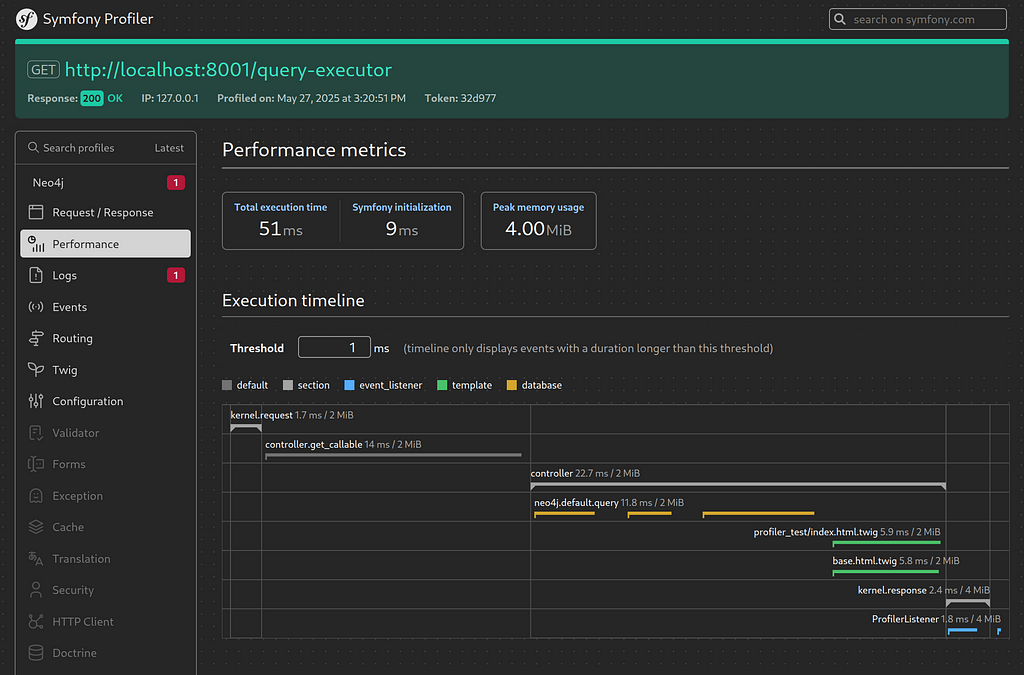Open the Request / Response panel
Screen dimensions: 1024x675
pyautogui.click(x=105, y=212)
